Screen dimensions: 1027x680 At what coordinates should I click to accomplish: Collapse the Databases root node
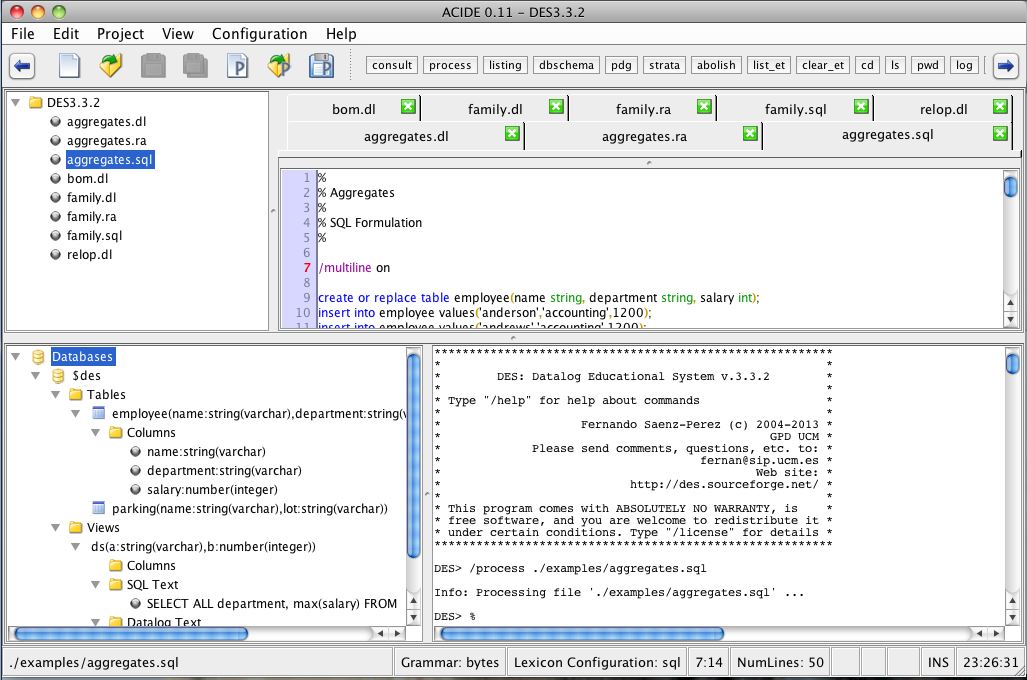(x=16, y=356)
